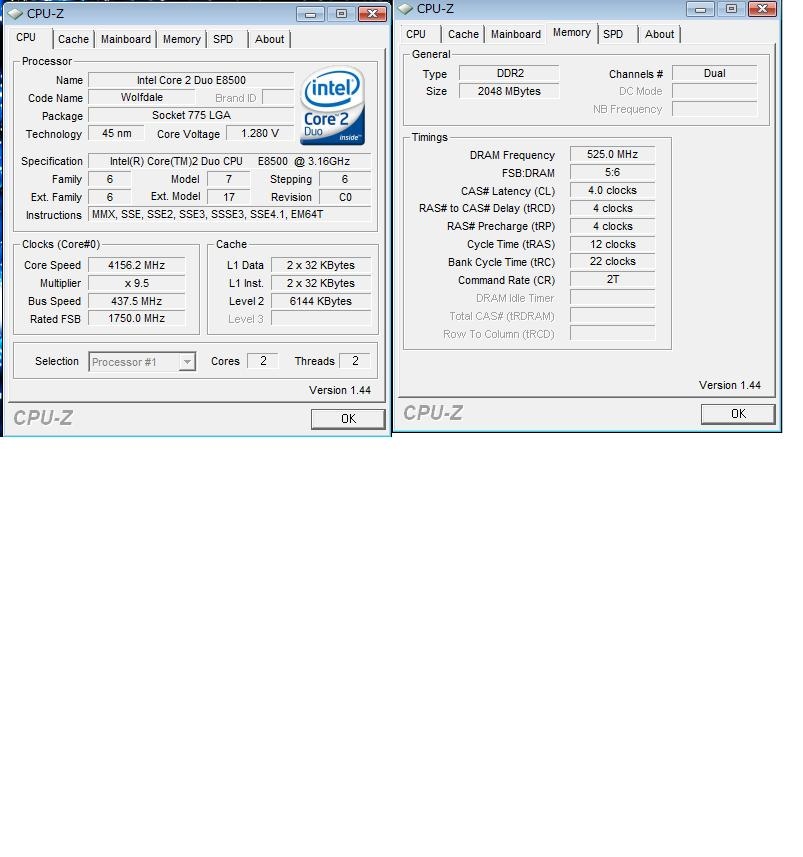Image resolution: width=803 pixels, height=857 pixels.
Task: Open the Processor #1 selection dropdown
Action: pyautogui.click(x=142, y=362)
